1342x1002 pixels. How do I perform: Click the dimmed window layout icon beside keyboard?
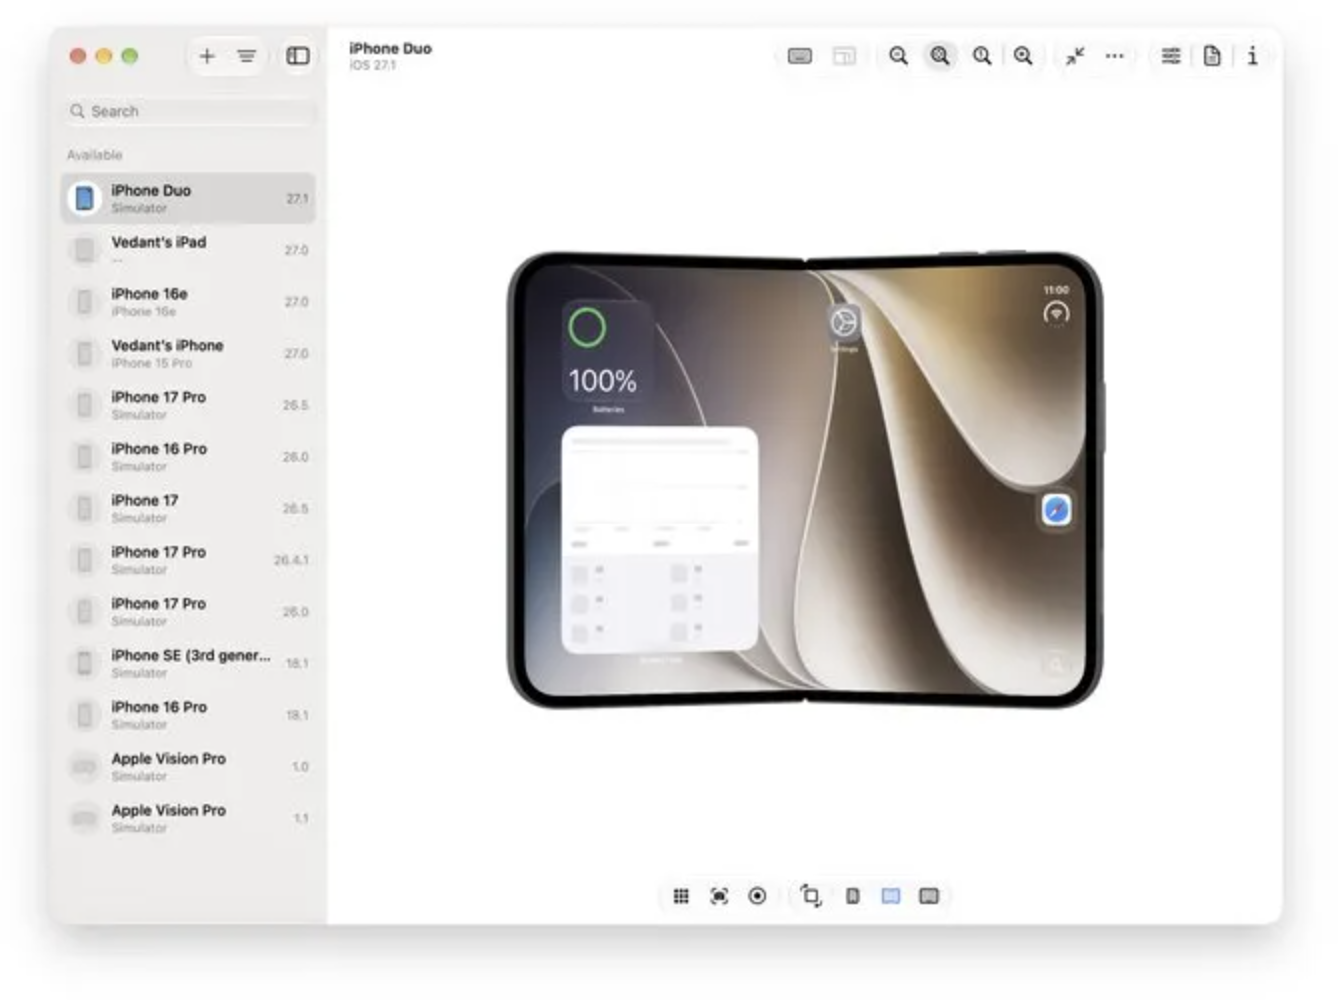[x=844, y=56]
